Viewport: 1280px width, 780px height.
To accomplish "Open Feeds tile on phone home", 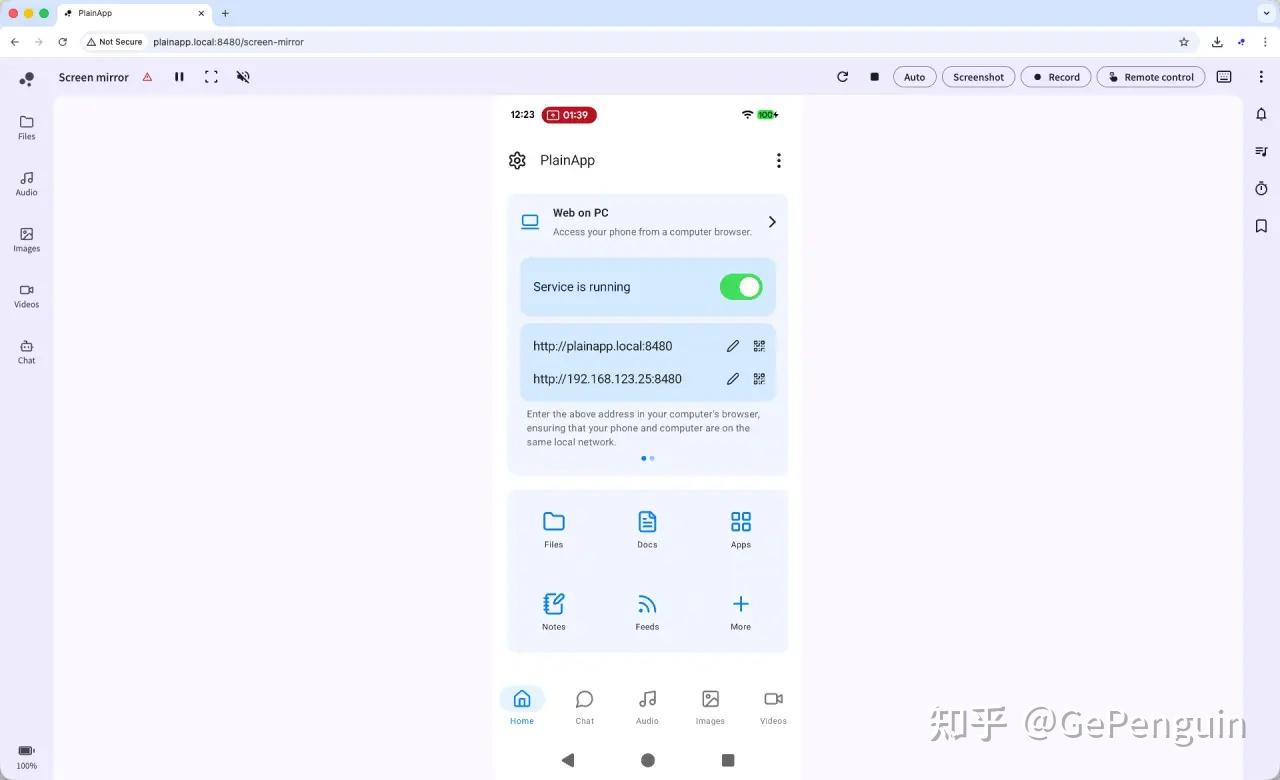I will point(647,611).
